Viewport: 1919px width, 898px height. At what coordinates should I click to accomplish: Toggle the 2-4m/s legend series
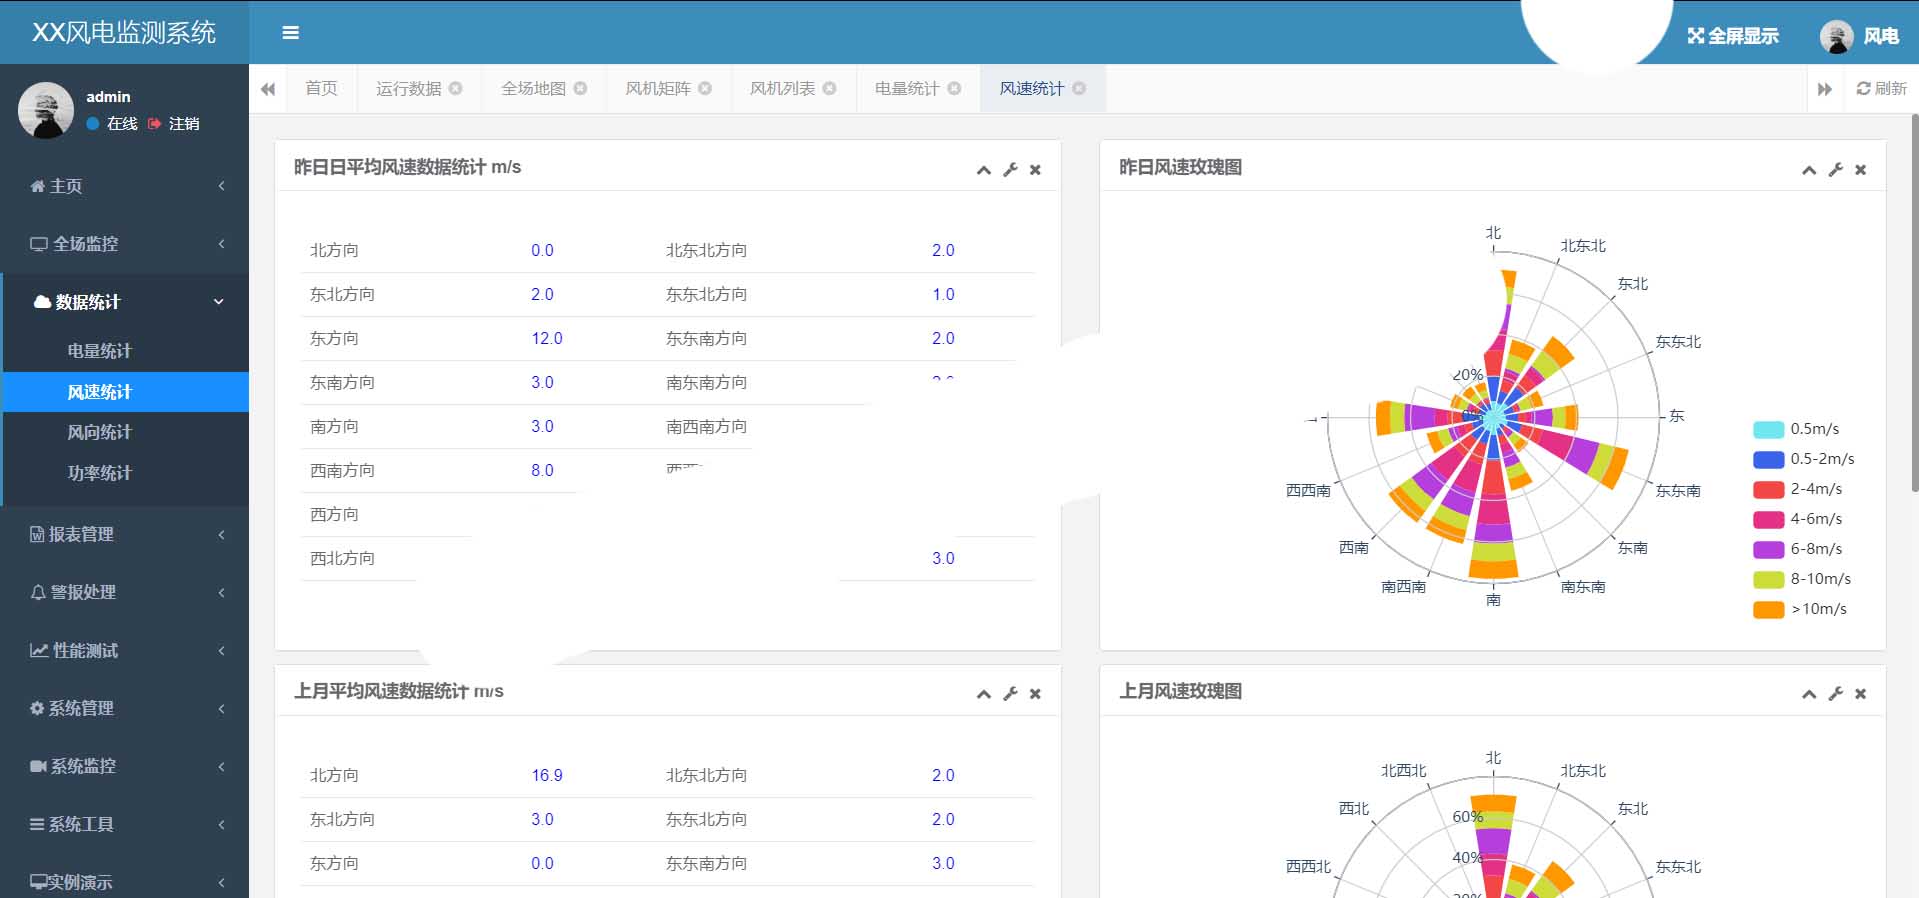pos(1768,489)
